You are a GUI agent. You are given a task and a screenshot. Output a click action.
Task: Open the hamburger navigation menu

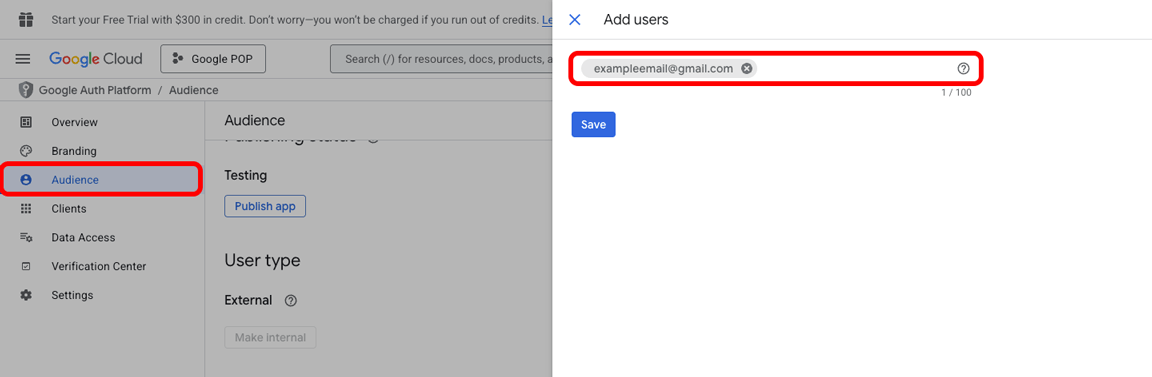(24, 59)
